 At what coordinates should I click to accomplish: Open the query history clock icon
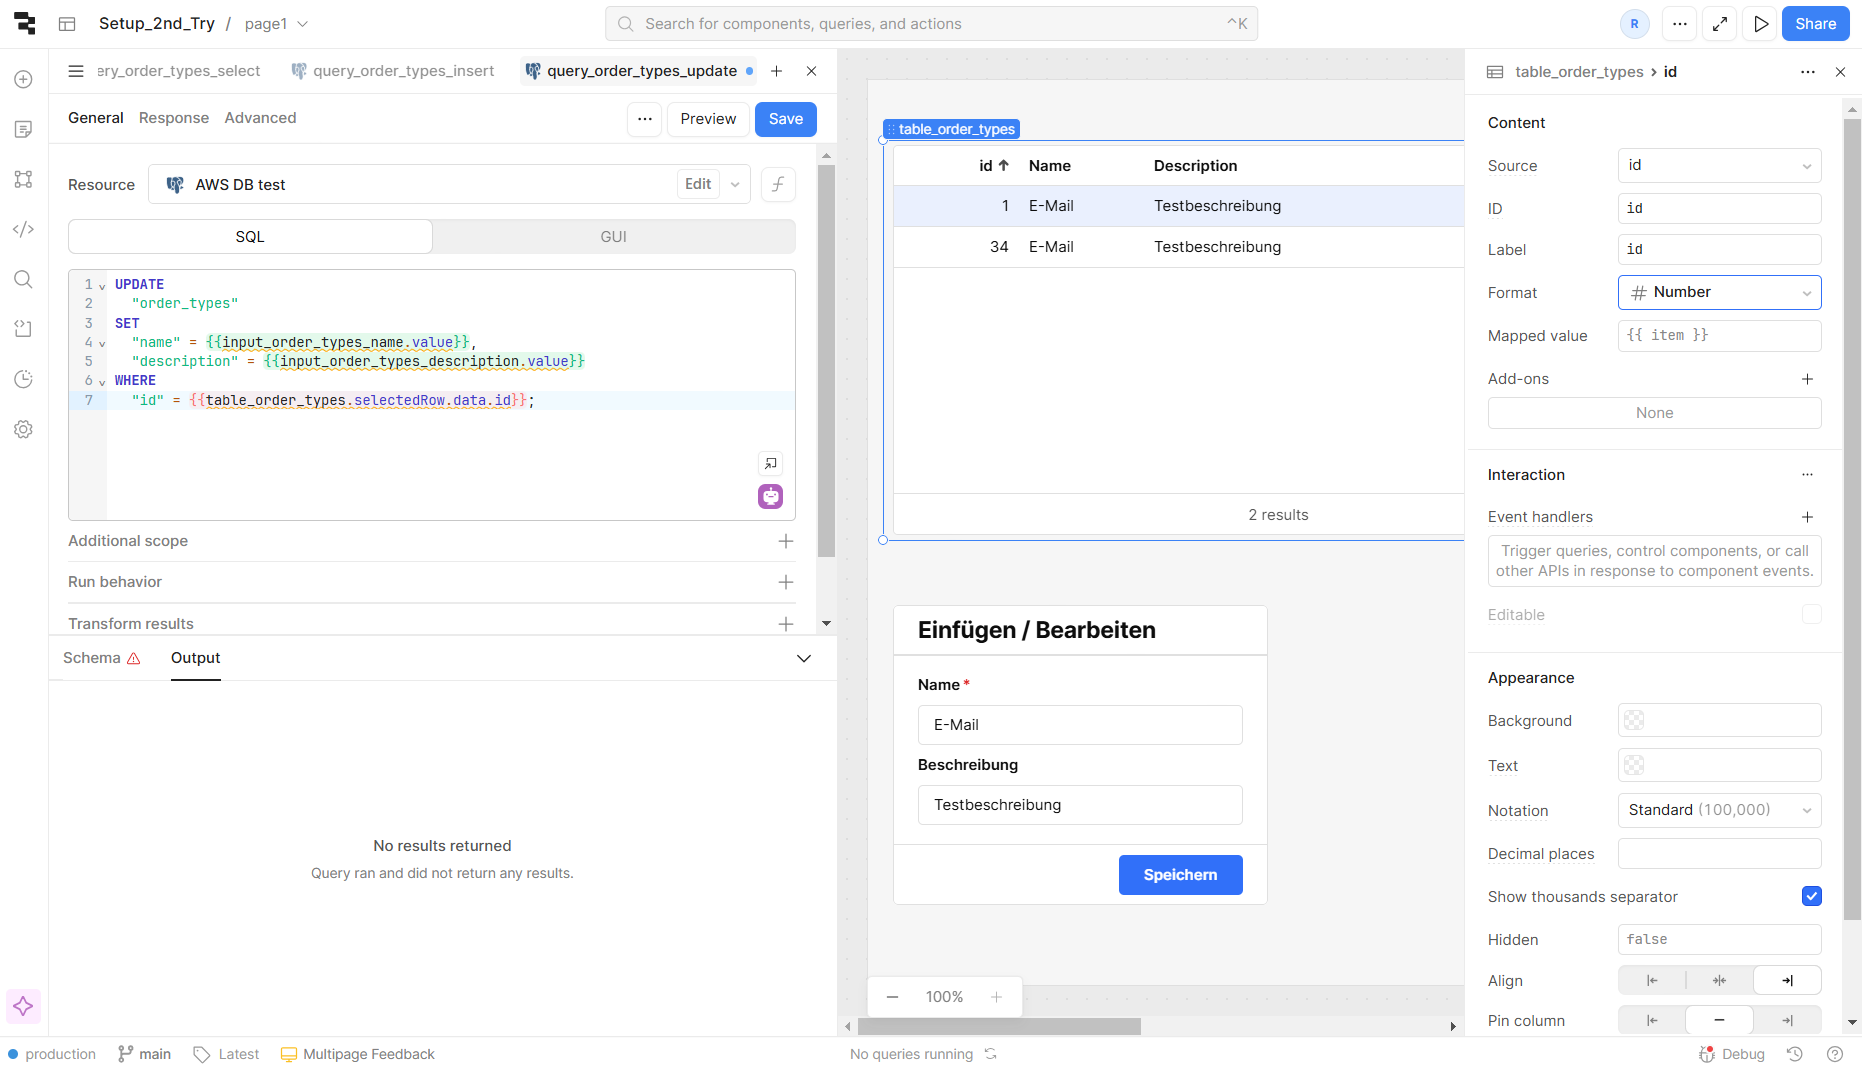tap(24, 379)
